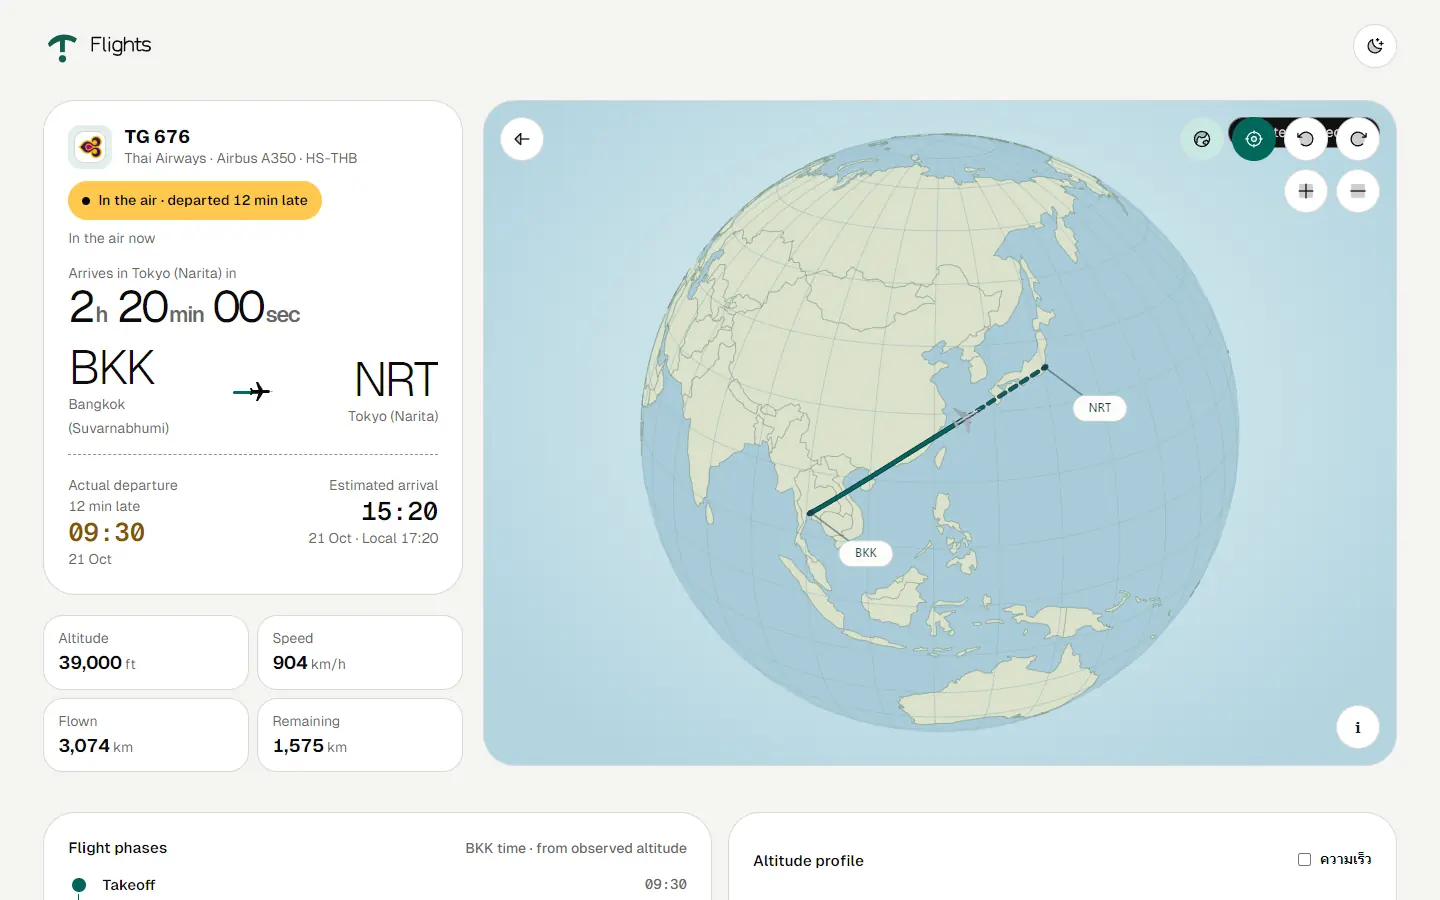Click the Altitude profile heading
Viewport: 1440px width, 900px height.
(x=808, y=861)
